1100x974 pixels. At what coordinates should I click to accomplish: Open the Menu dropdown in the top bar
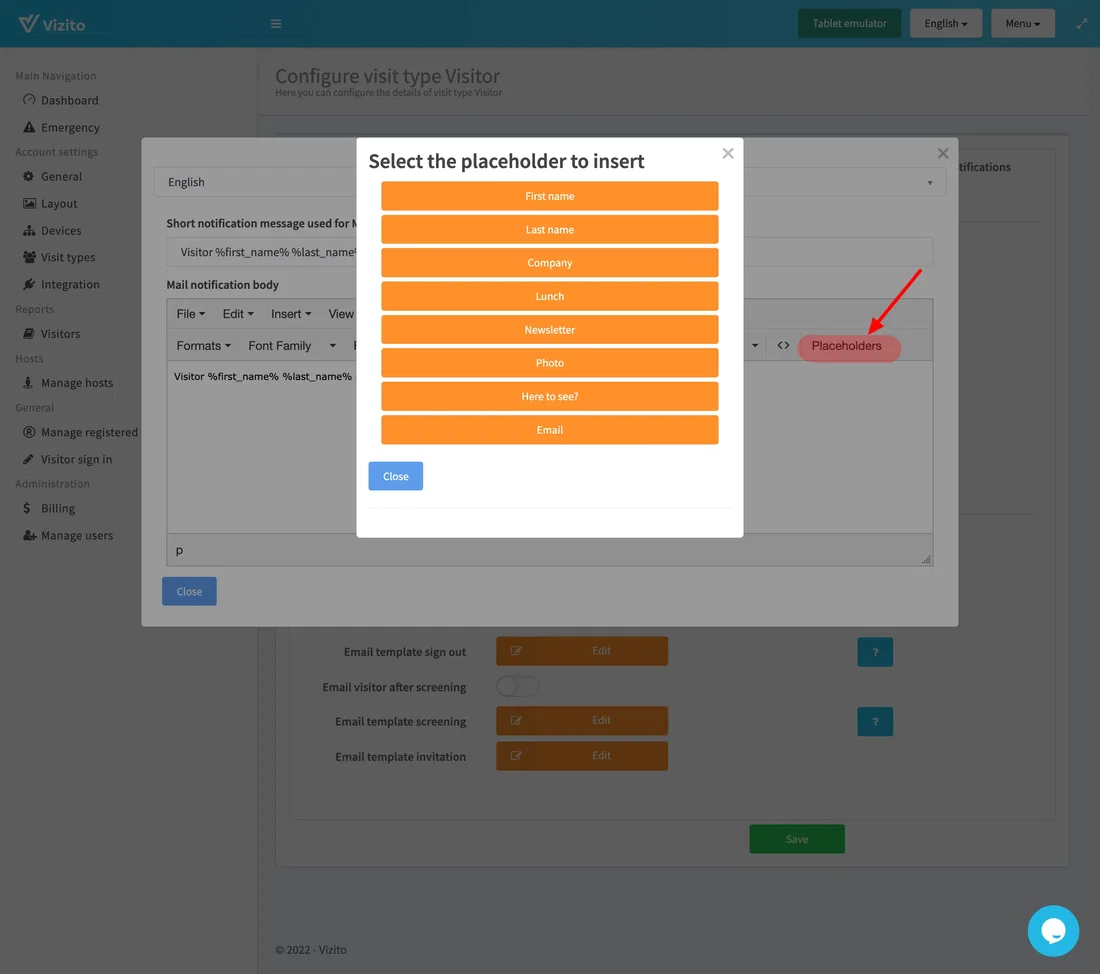(x=1023, y=22)
